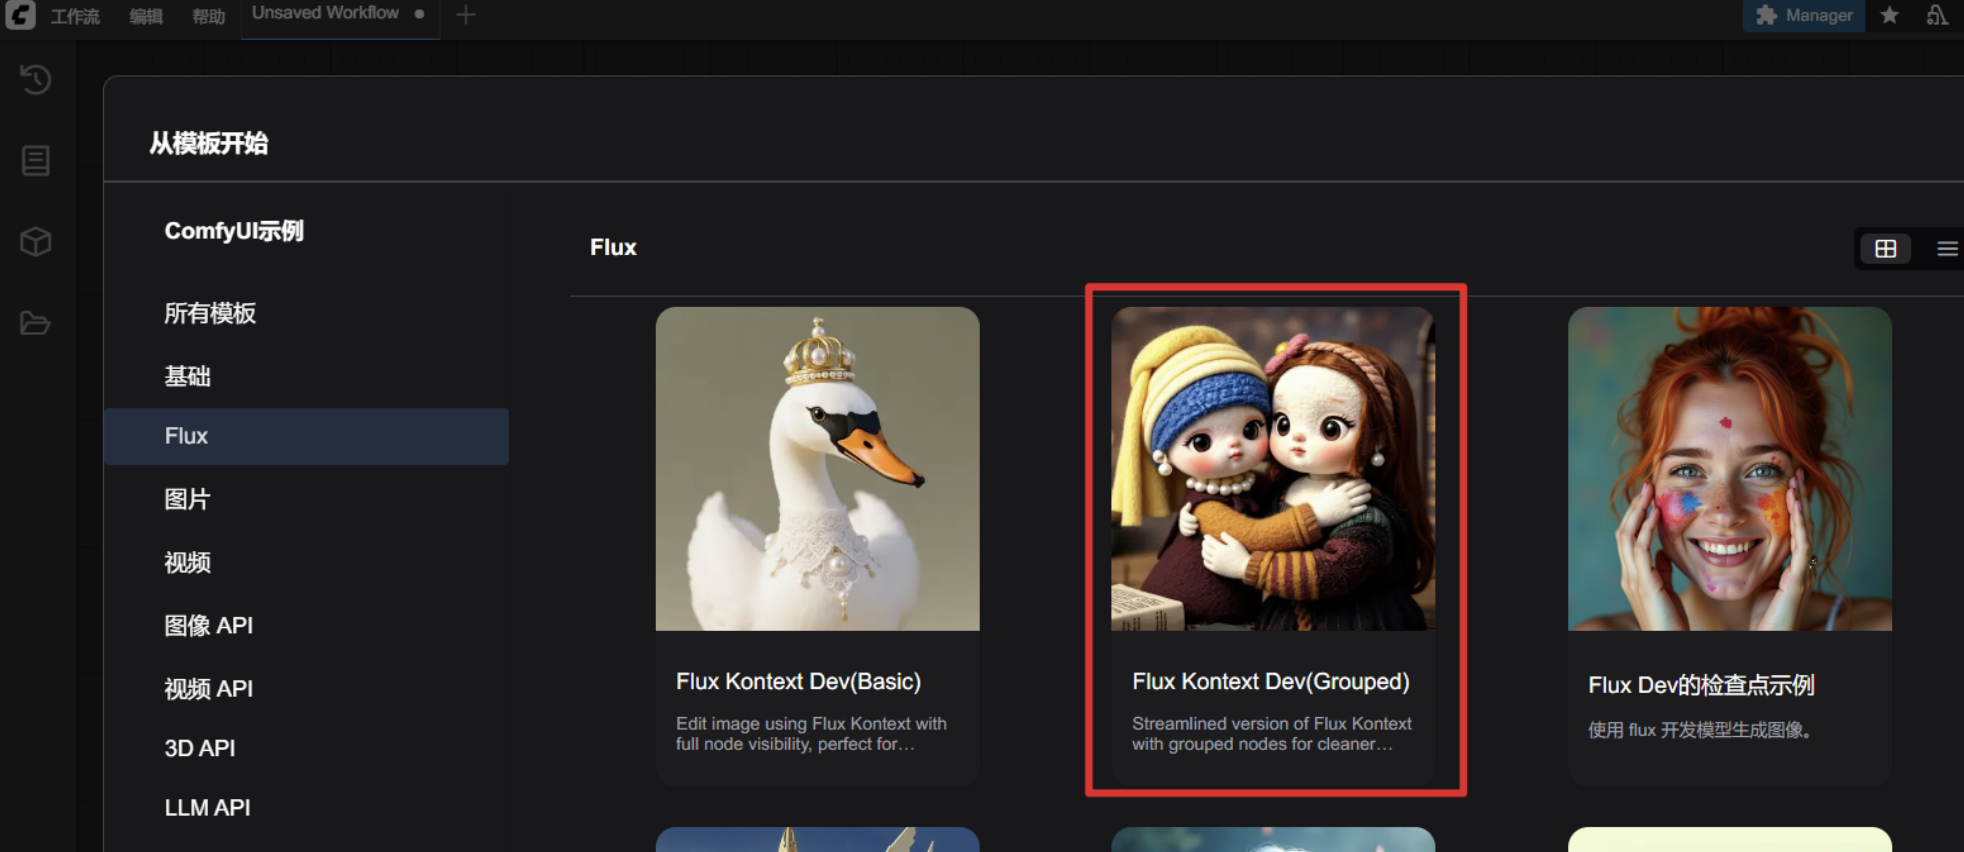
Task: Click the star icon in top bar
Action: [1889, 15]
